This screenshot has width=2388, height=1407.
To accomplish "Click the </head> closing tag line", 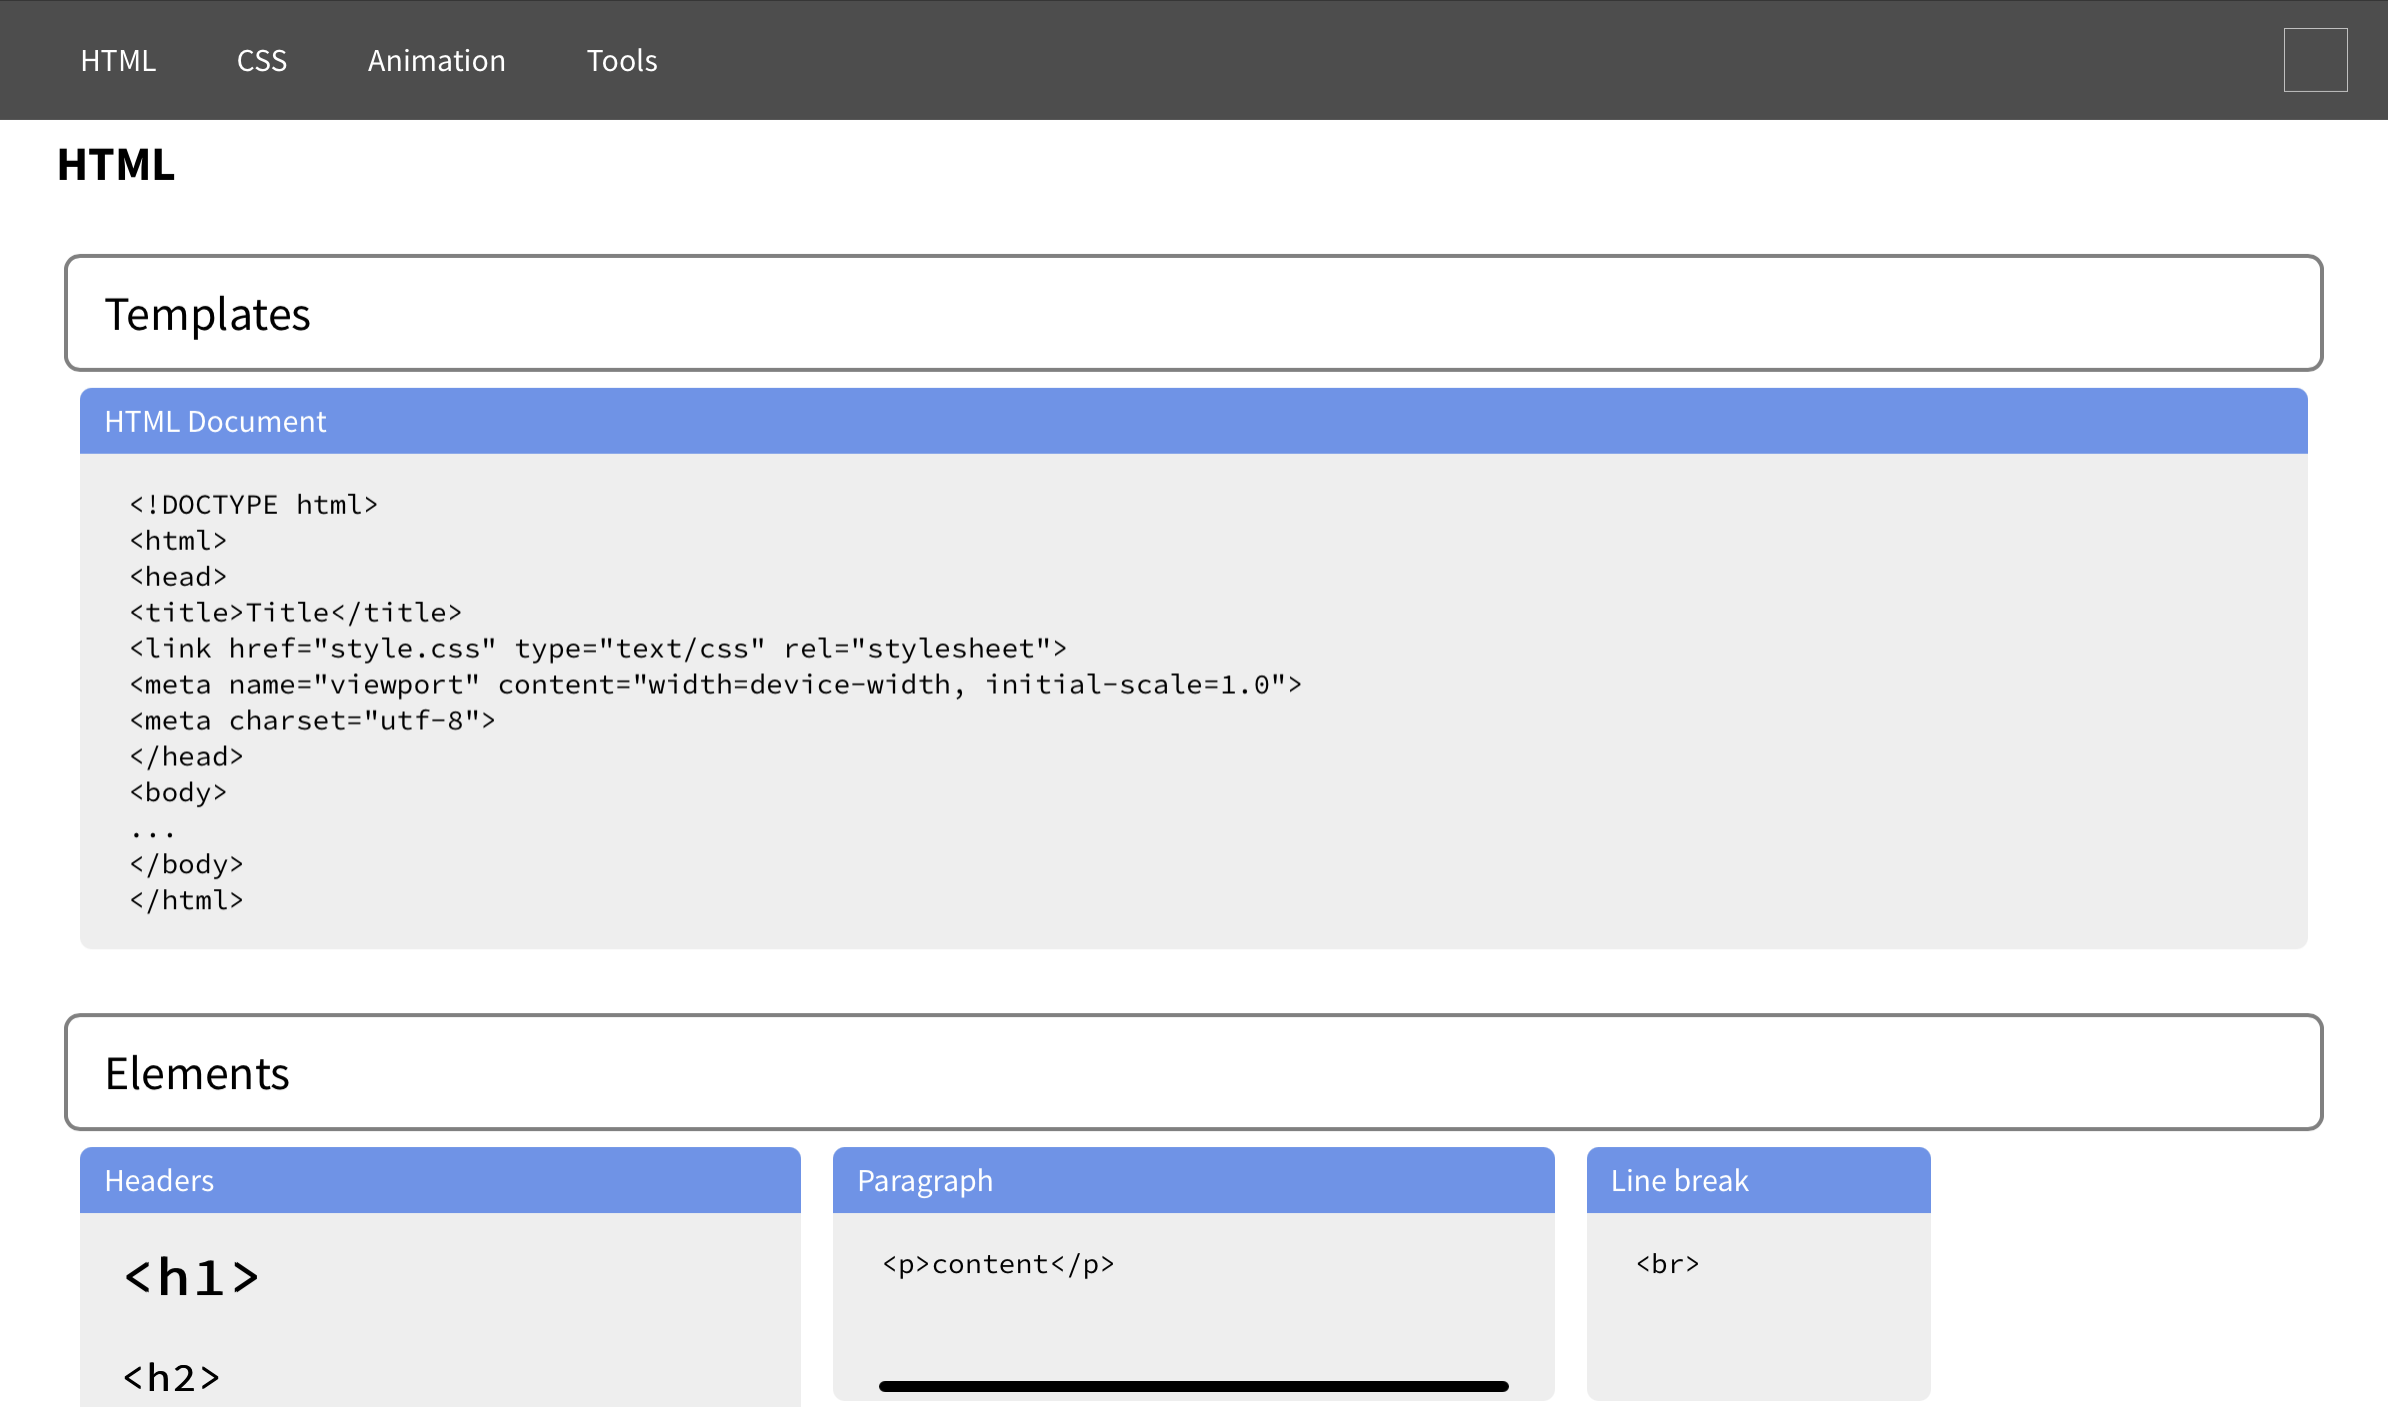I will (x=186, y=757).
